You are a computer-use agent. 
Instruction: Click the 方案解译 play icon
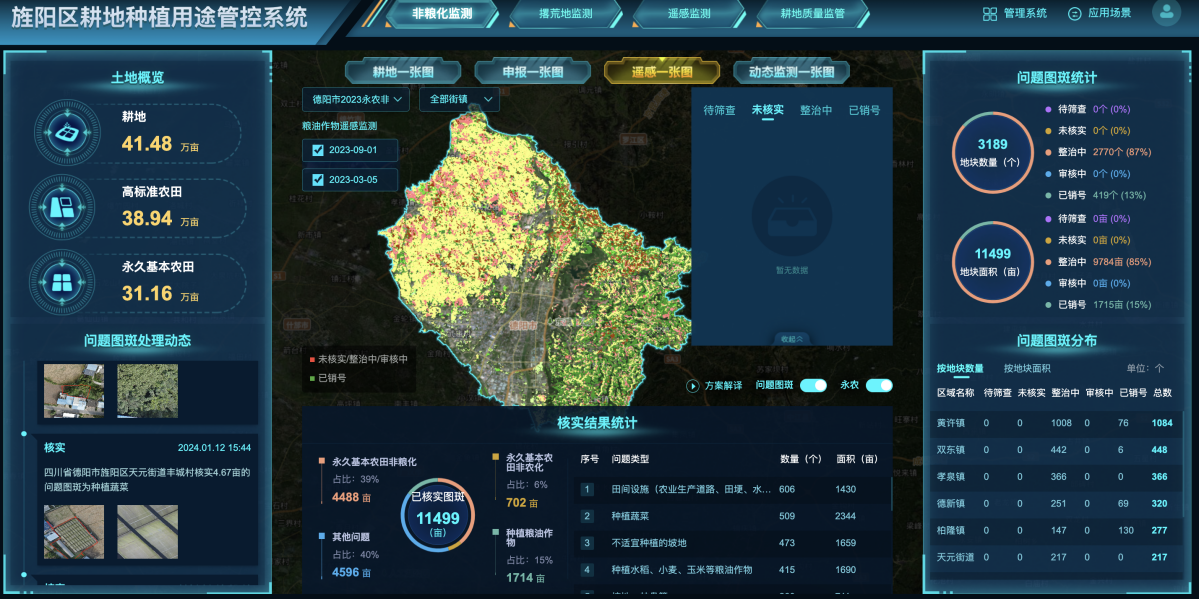(692, 386)
